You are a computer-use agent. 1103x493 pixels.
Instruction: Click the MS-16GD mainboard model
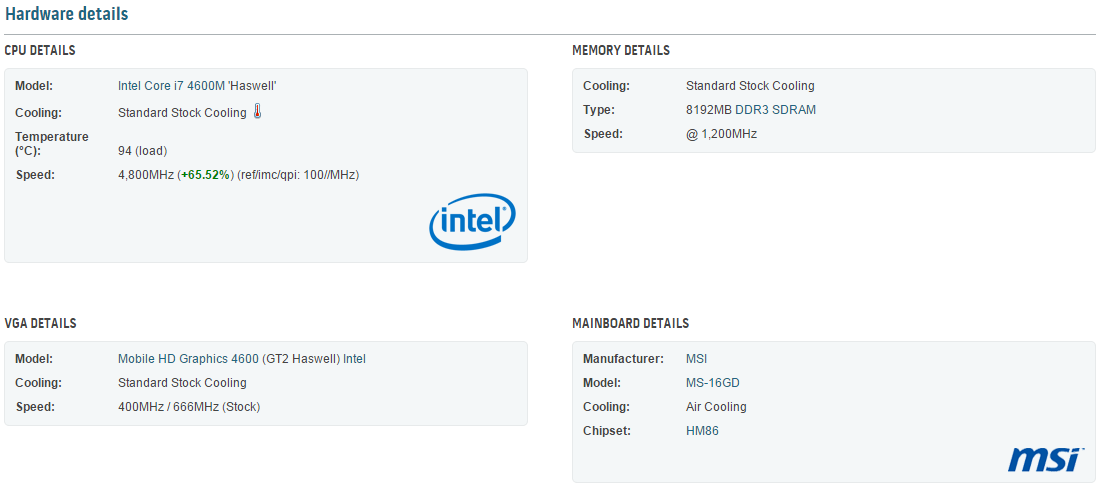tap(713, 383)
